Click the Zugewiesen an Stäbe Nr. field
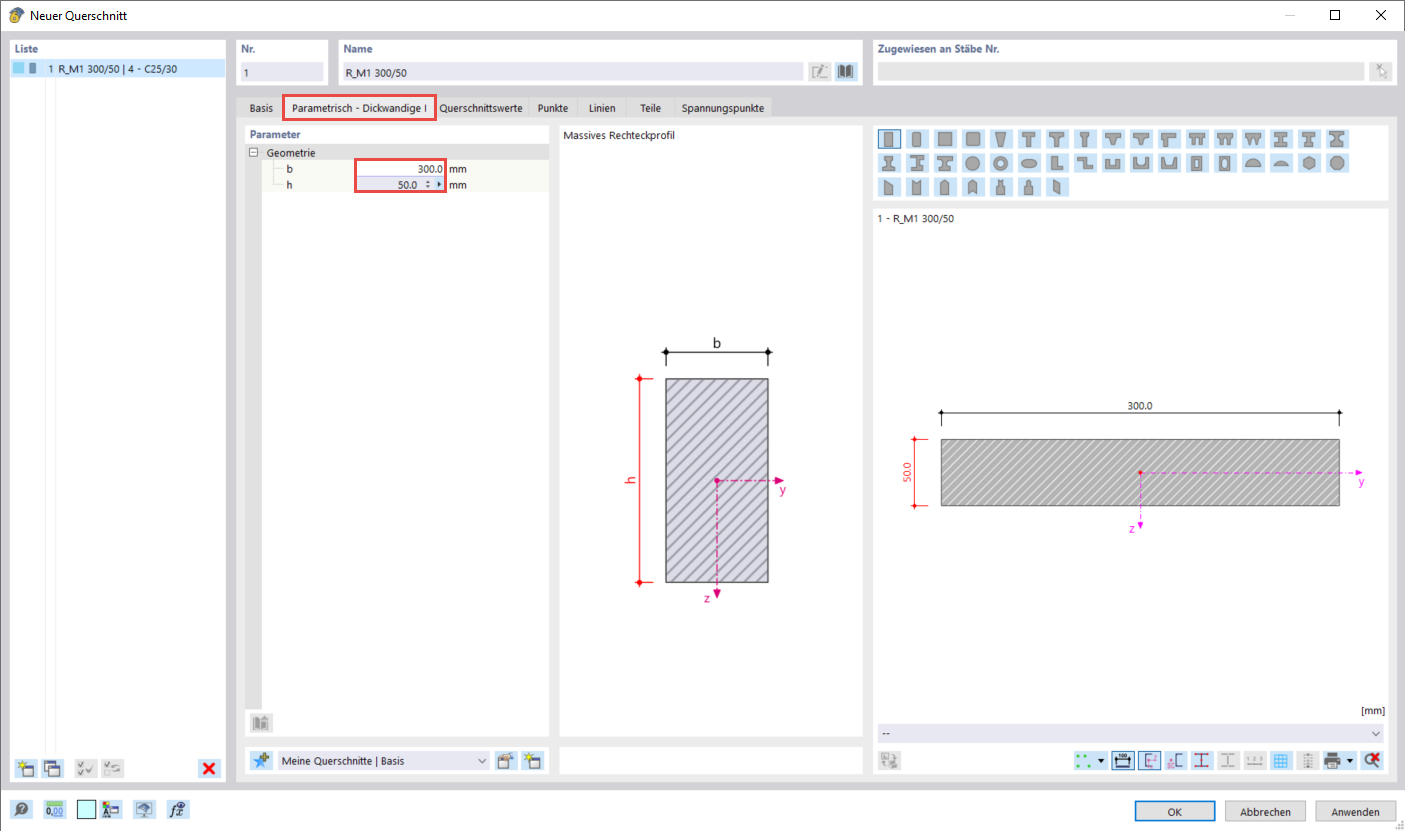1405x831 pixels. pyautogui.click(x=1121, y=72)
